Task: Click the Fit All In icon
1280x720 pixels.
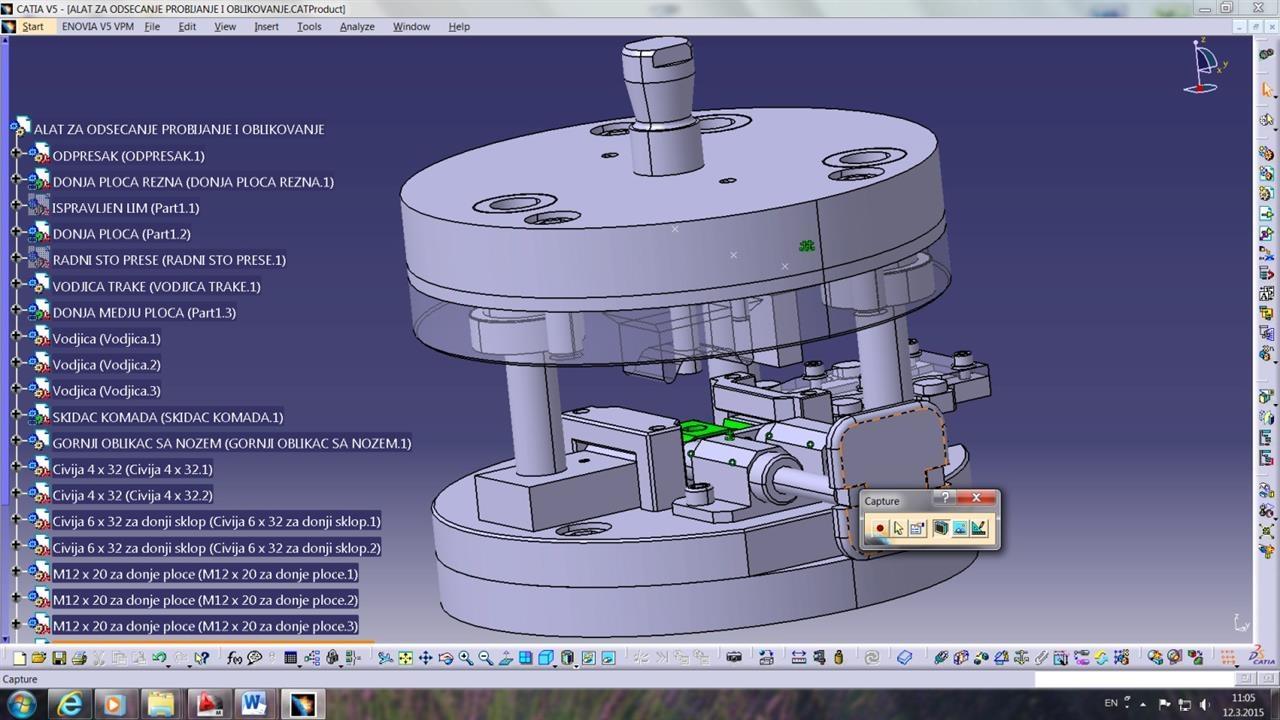Action: [405, 658]
